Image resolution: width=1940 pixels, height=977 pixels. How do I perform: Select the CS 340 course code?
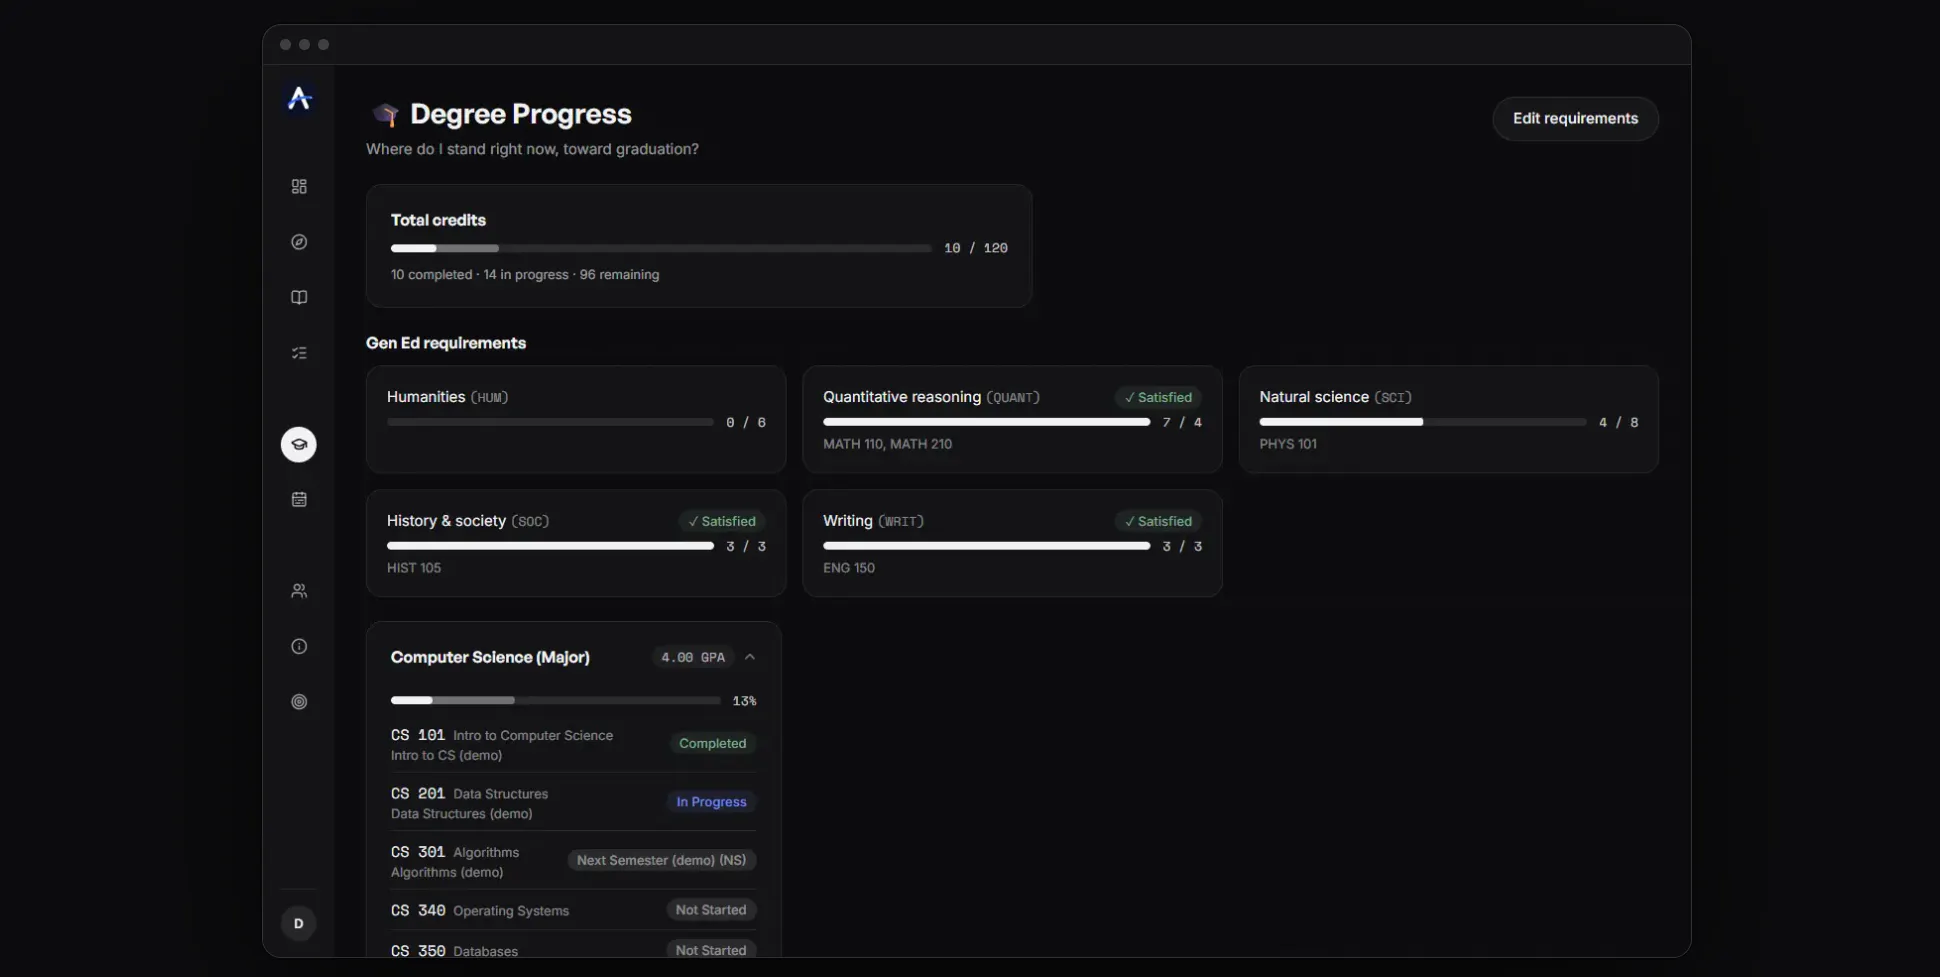[418, 910]
